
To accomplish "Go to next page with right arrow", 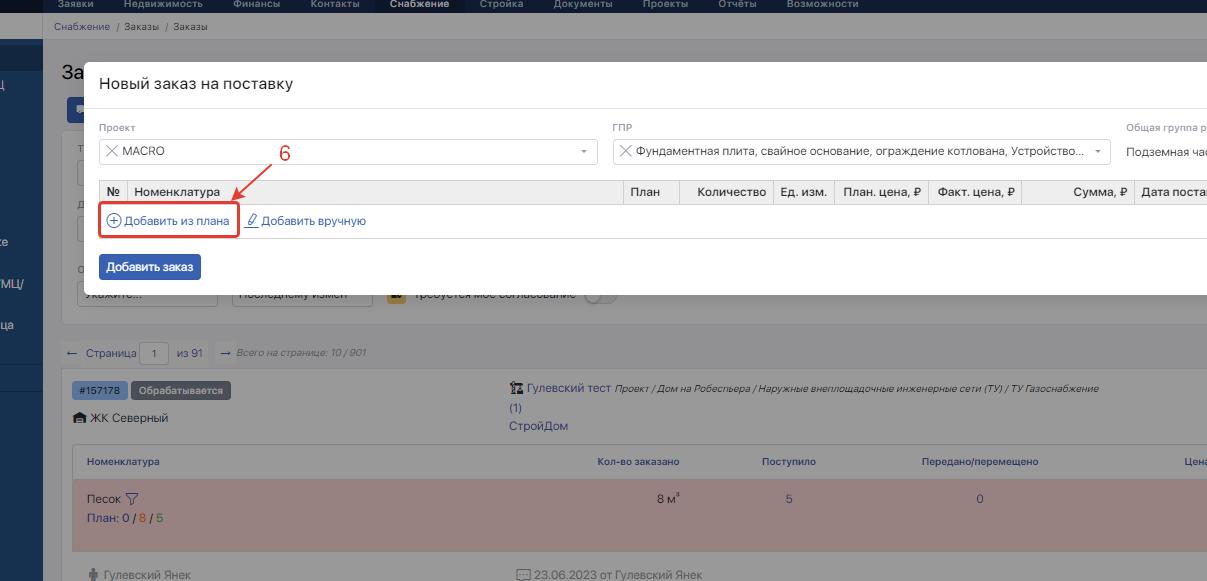I will [x=225, y=353].
